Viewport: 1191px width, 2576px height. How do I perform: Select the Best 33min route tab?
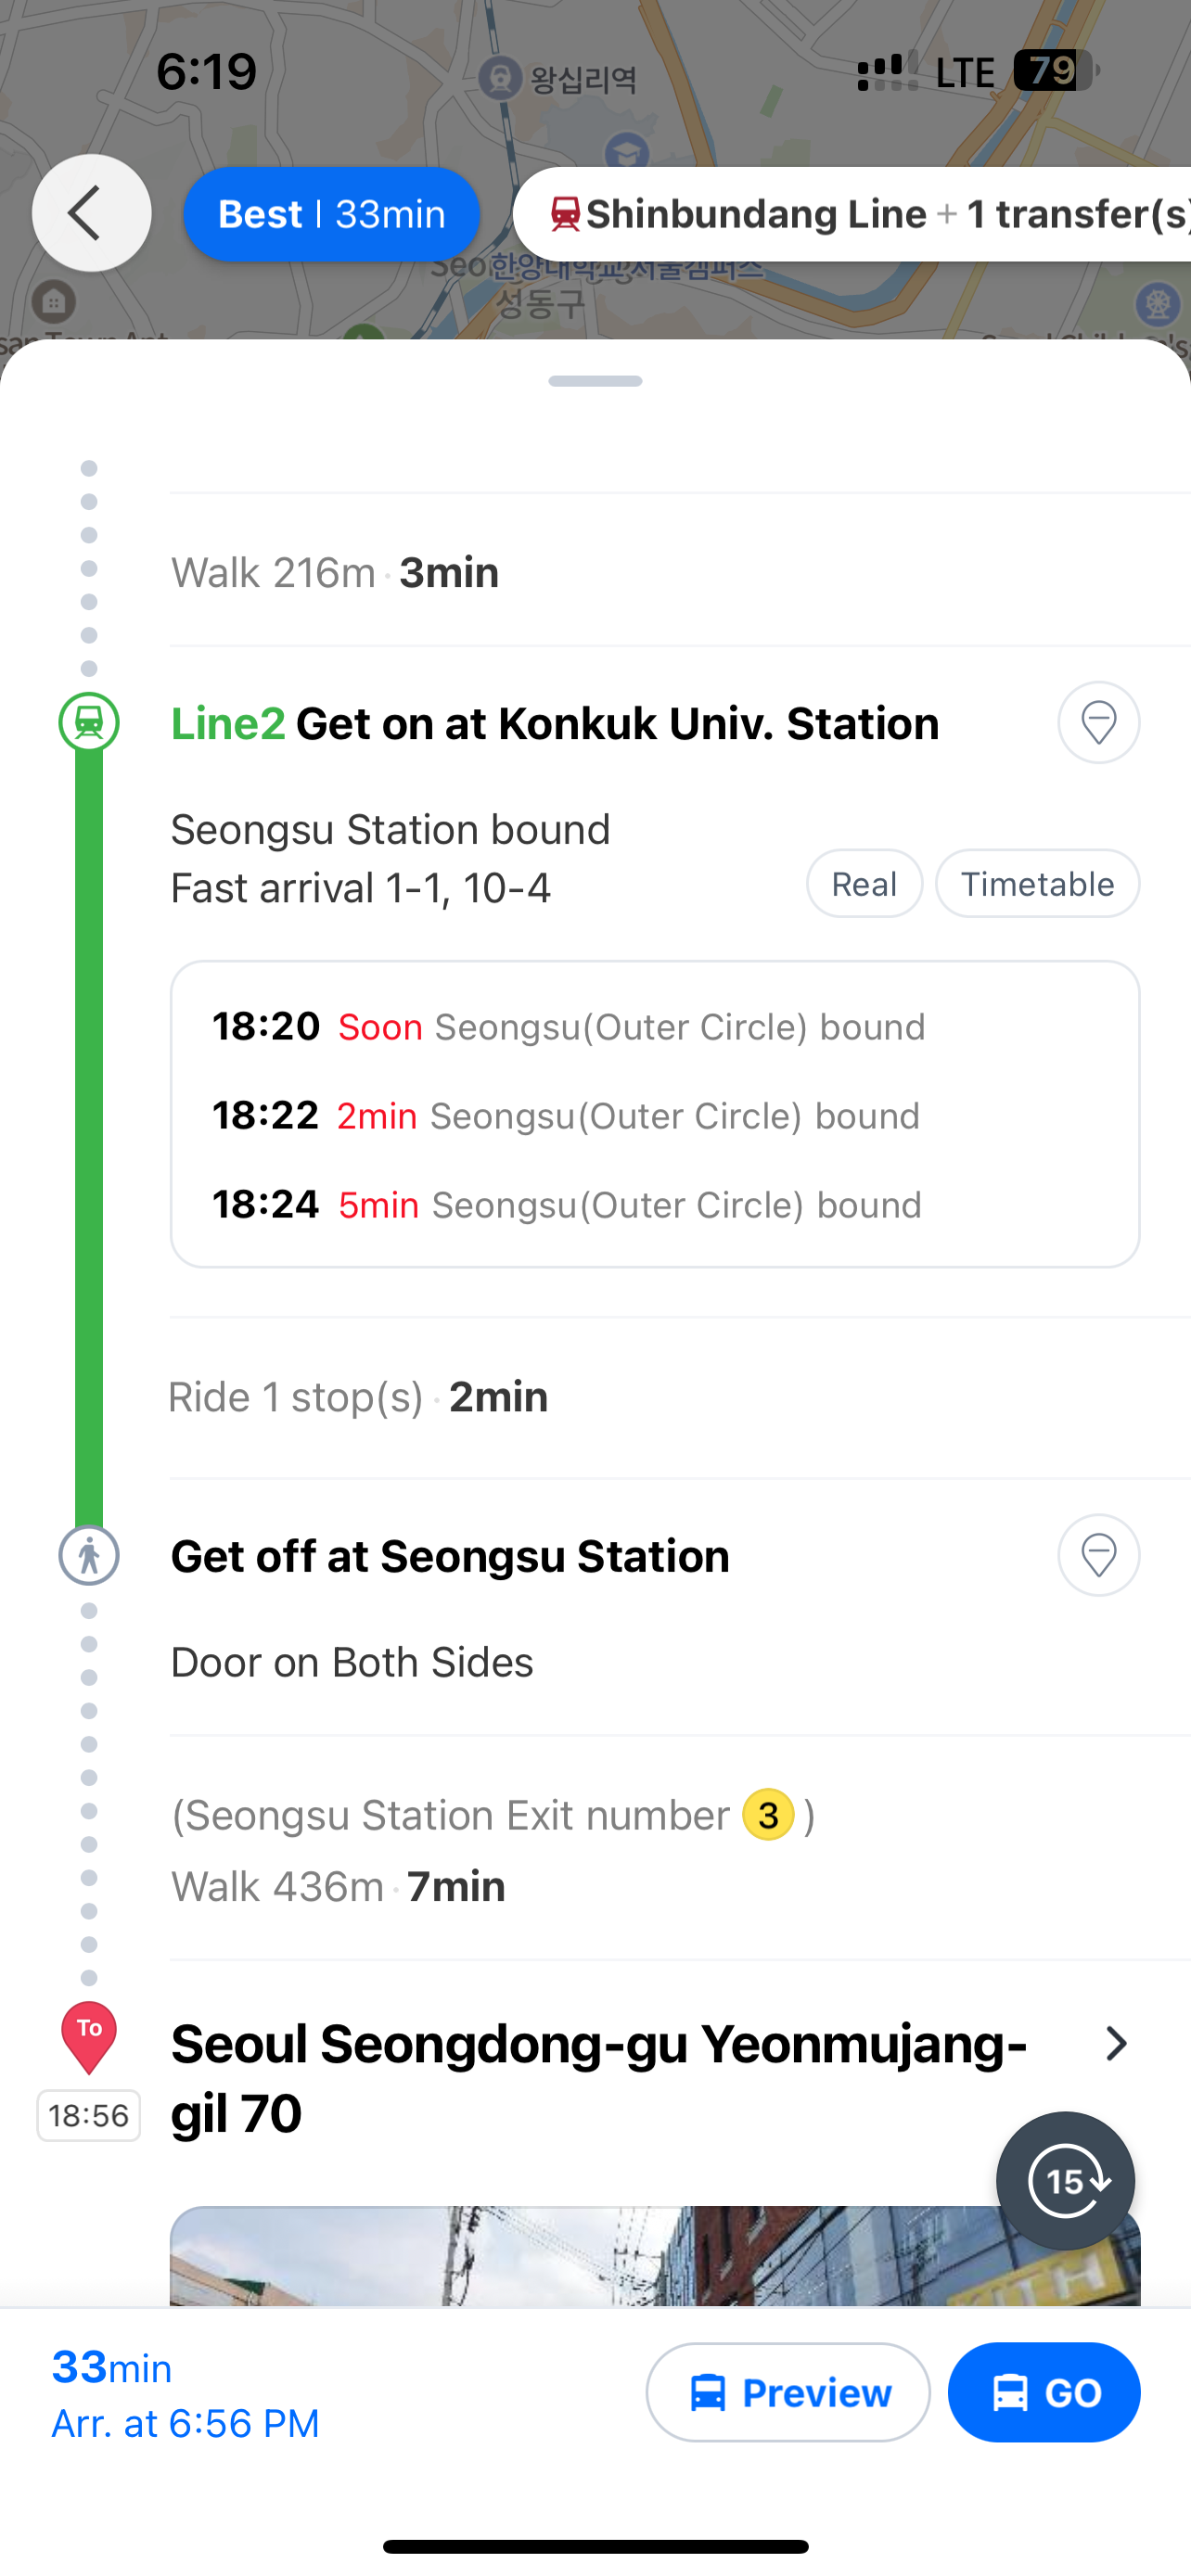331,214
